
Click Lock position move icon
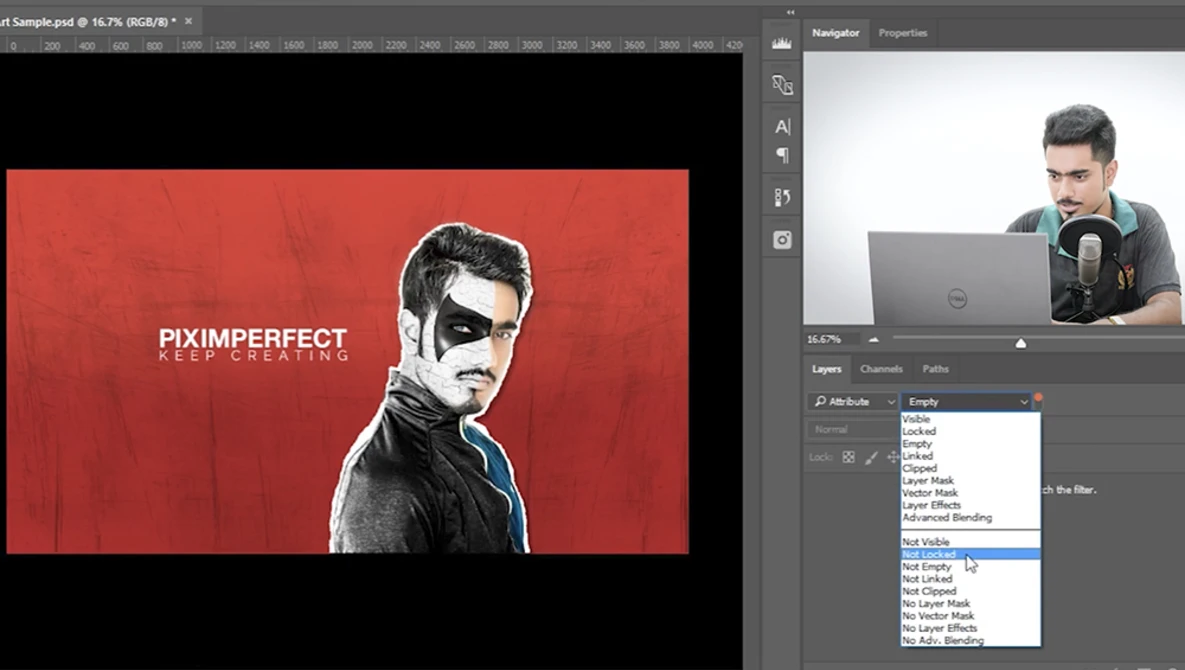coord(893,457)
